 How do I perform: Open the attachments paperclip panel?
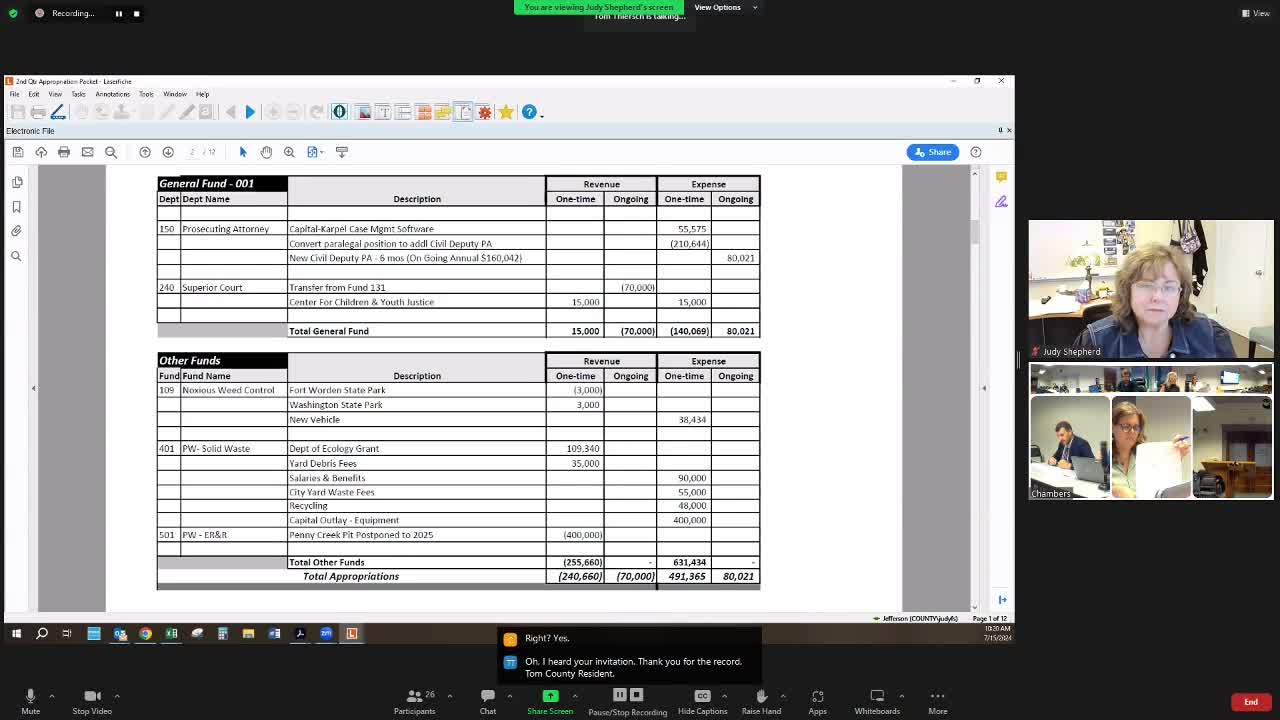click(17, 231)
